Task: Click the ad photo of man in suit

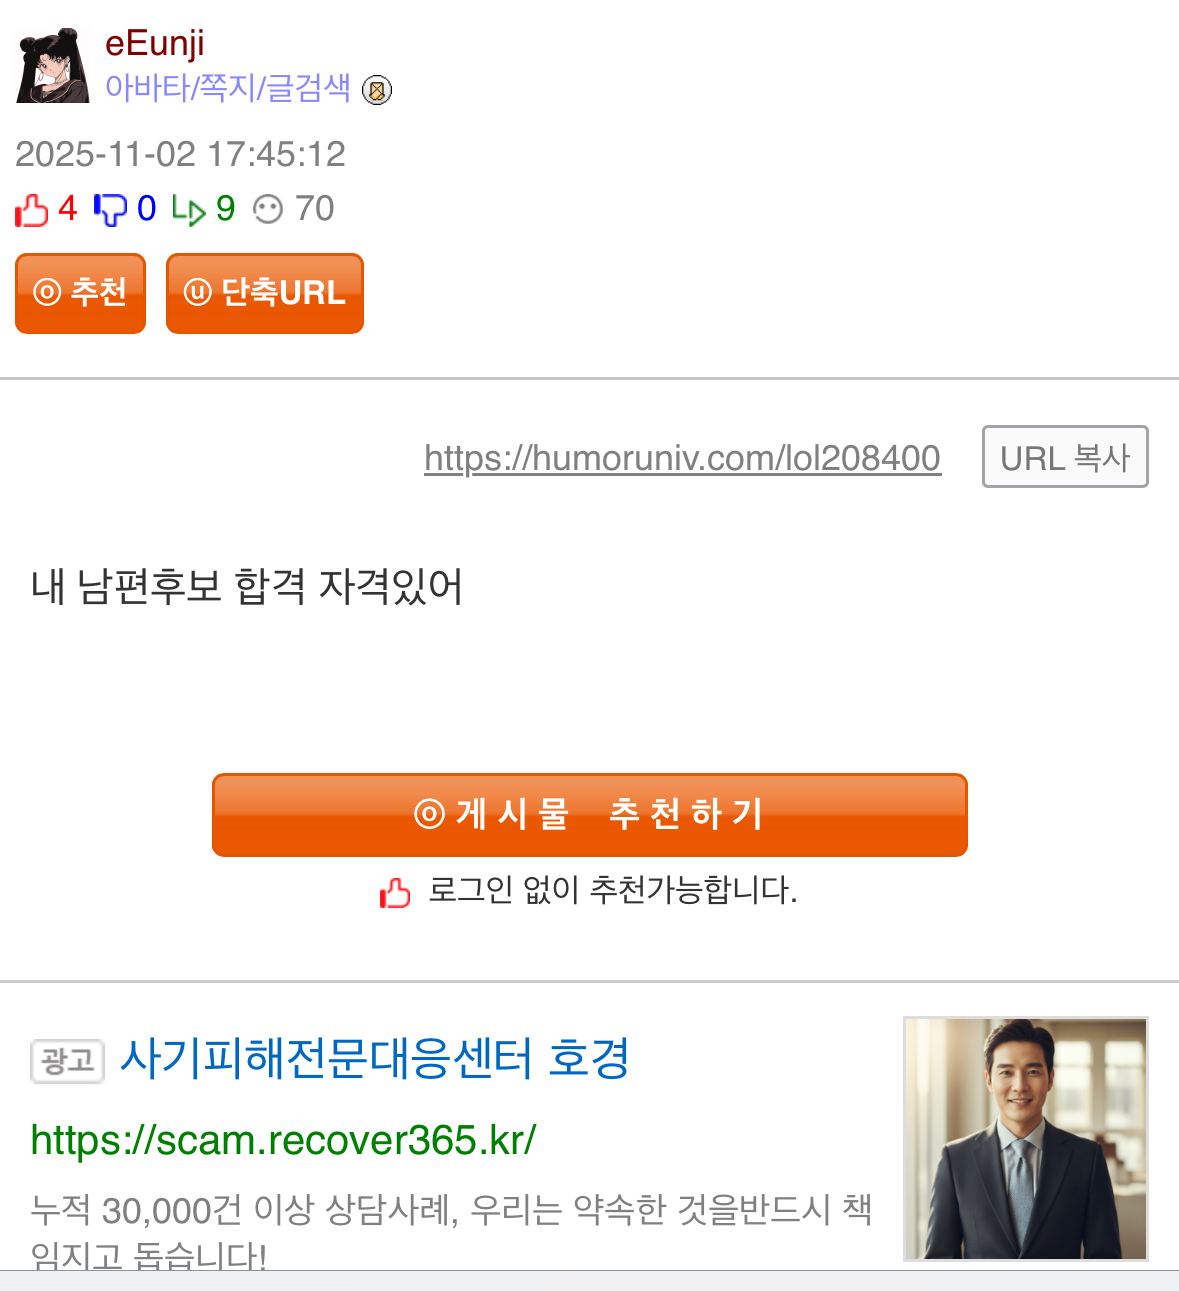Action: click(1026, 1139)
